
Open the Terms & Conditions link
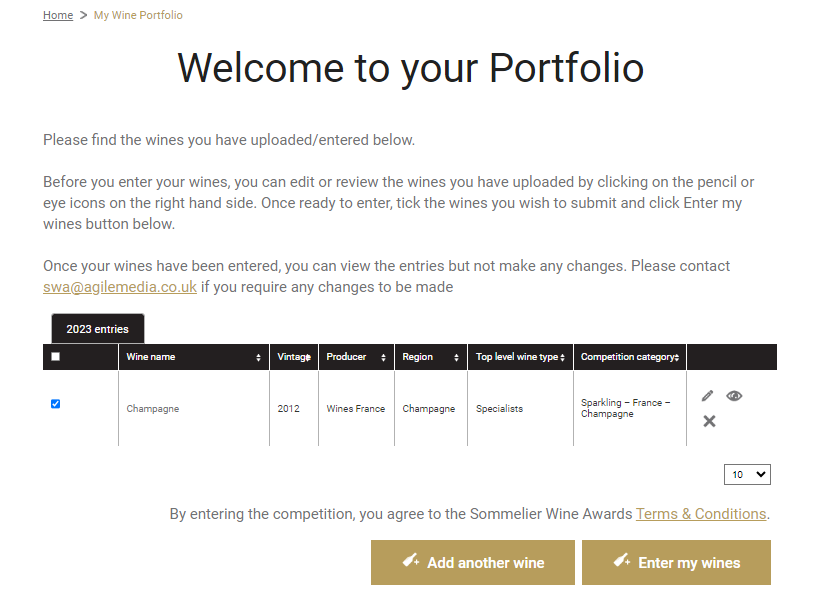coord(701,514)
